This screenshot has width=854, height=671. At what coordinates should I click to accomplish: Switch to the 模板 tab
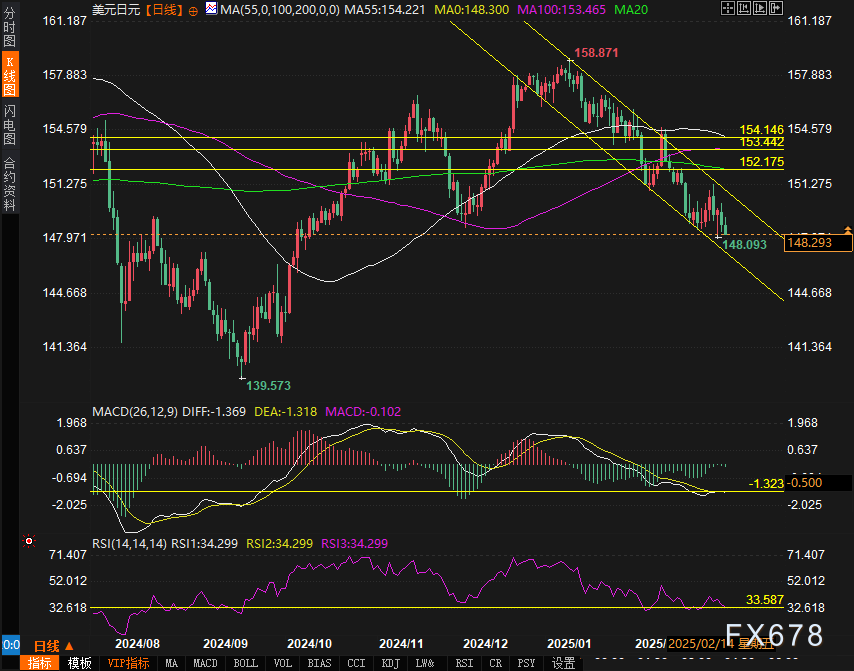[79, 663]
